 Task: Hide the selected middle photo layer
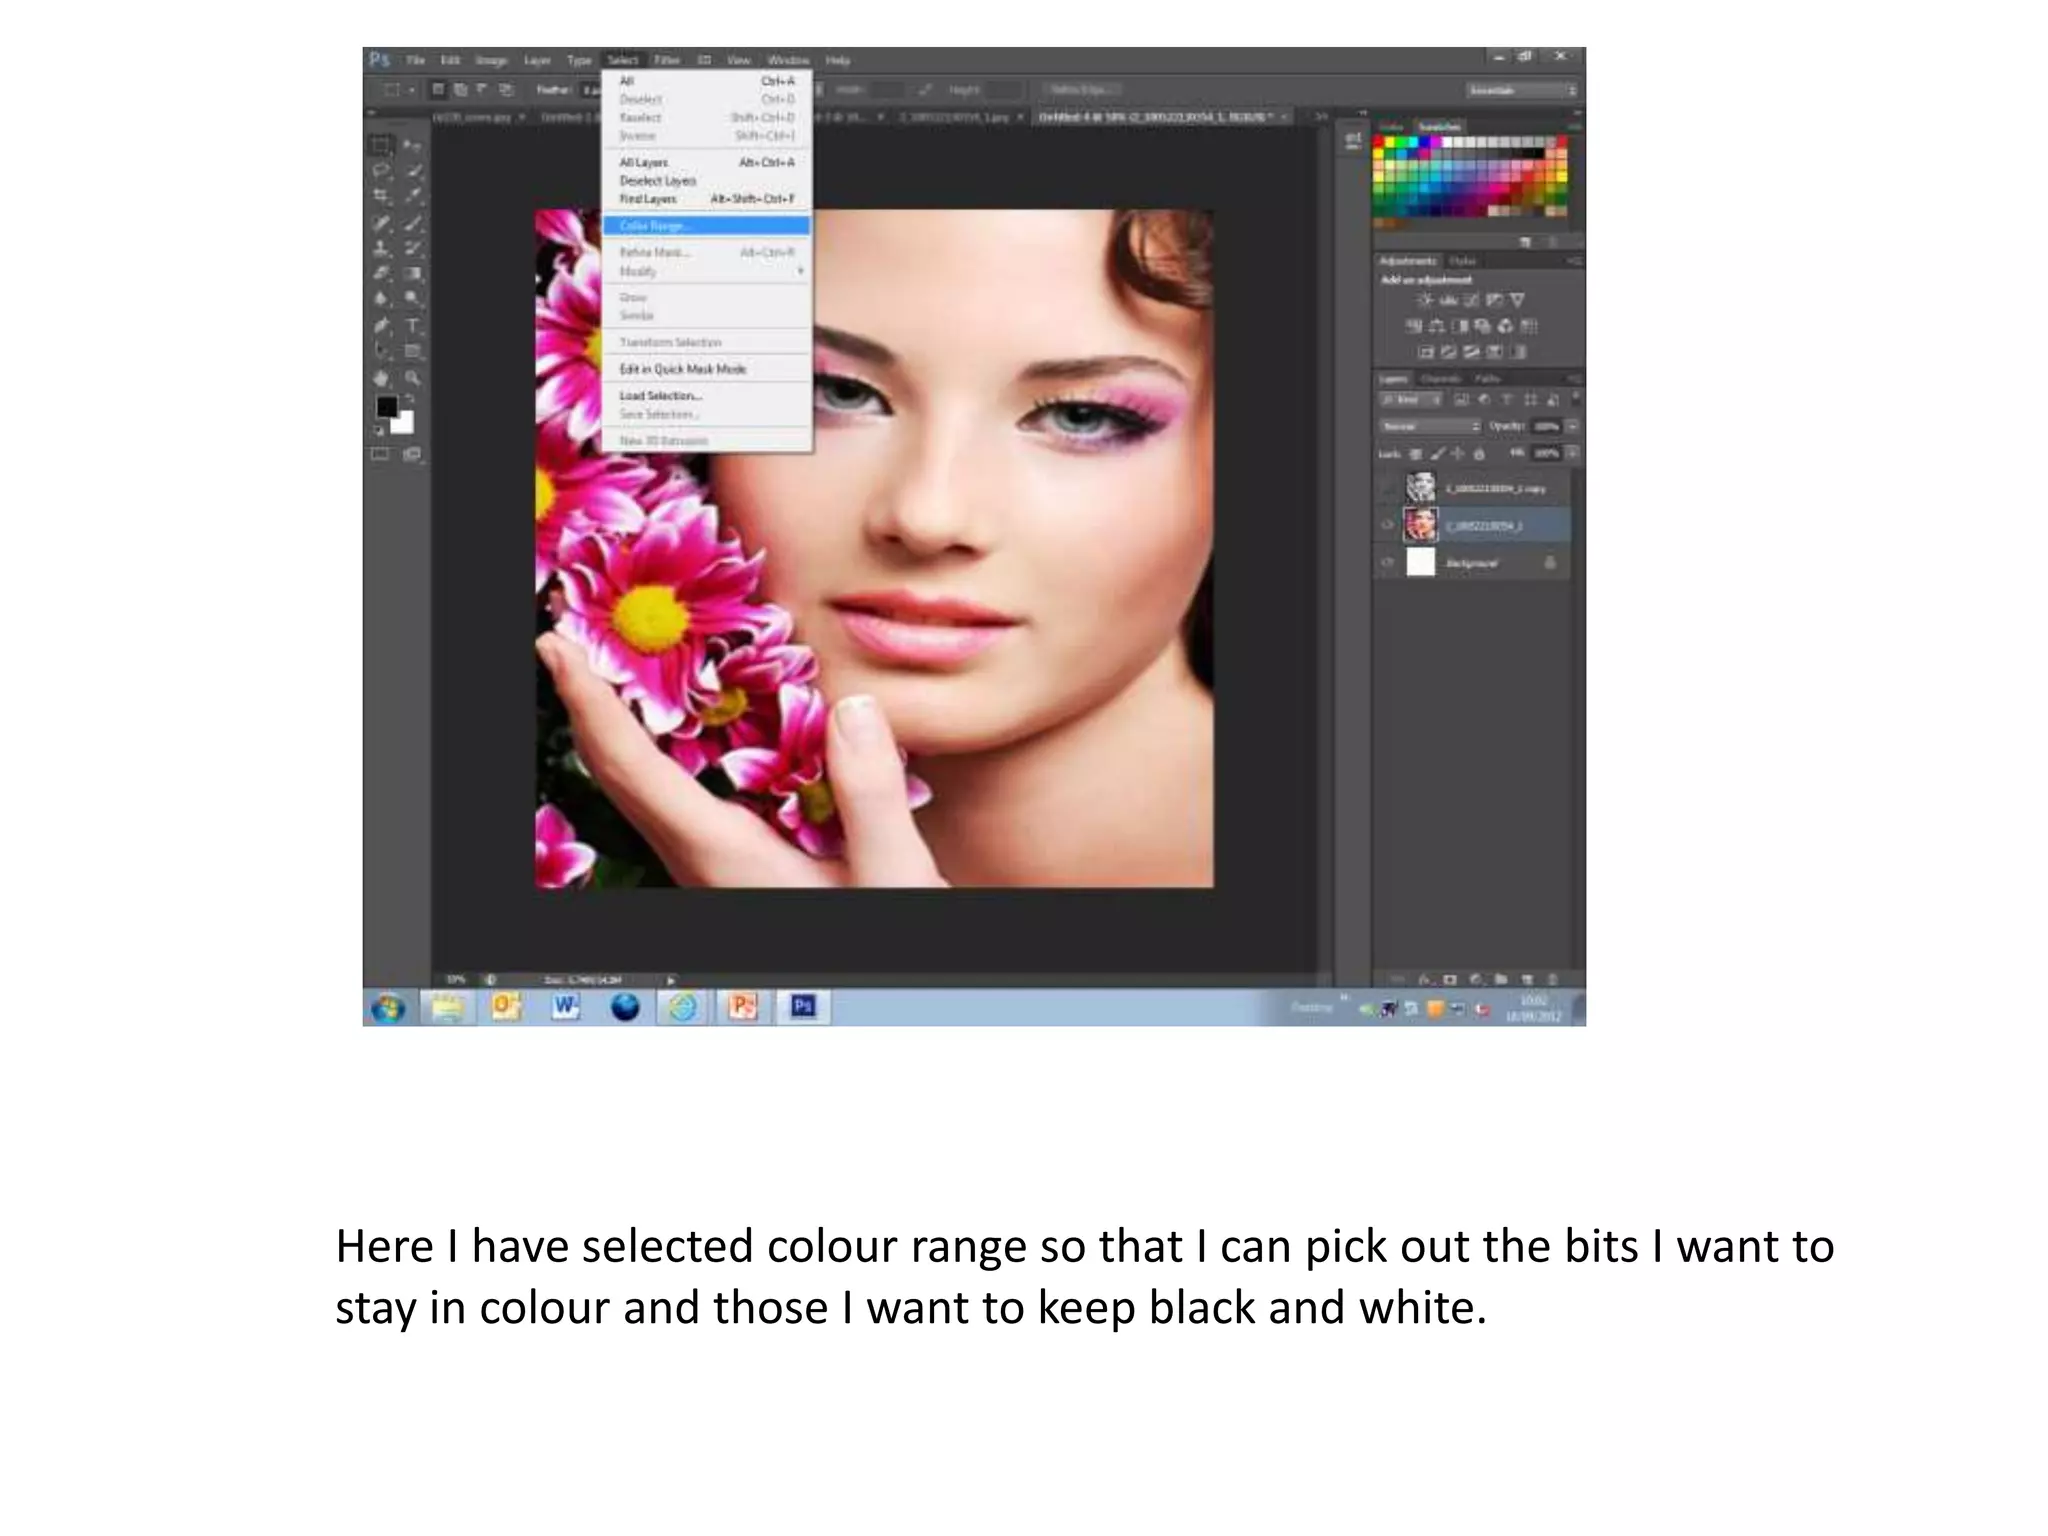(1387, 525)
